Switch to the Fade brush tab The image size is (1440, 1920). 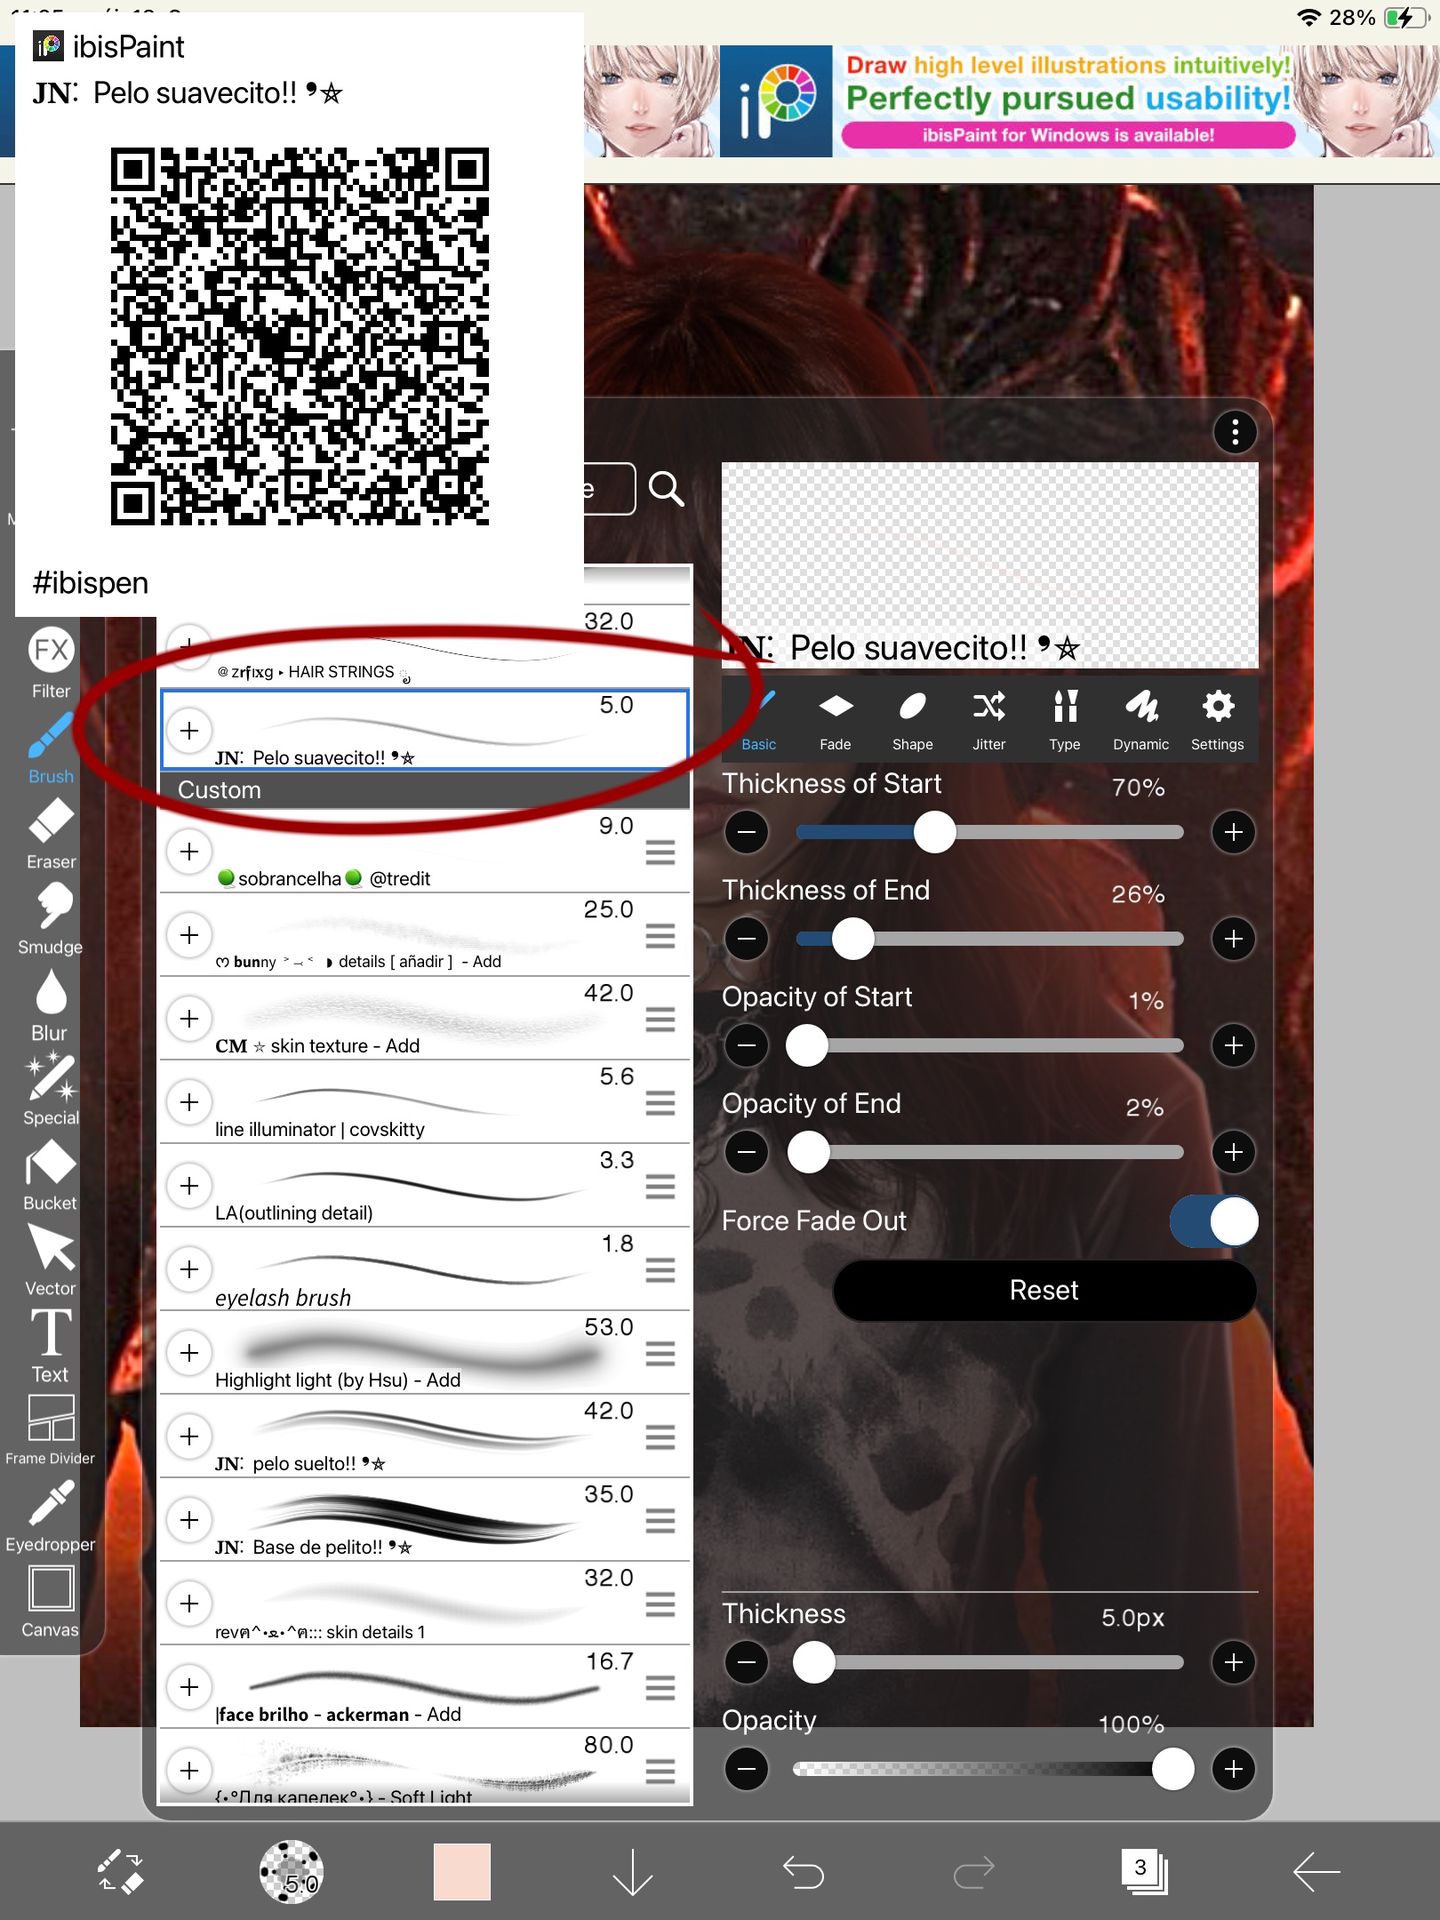835,719
